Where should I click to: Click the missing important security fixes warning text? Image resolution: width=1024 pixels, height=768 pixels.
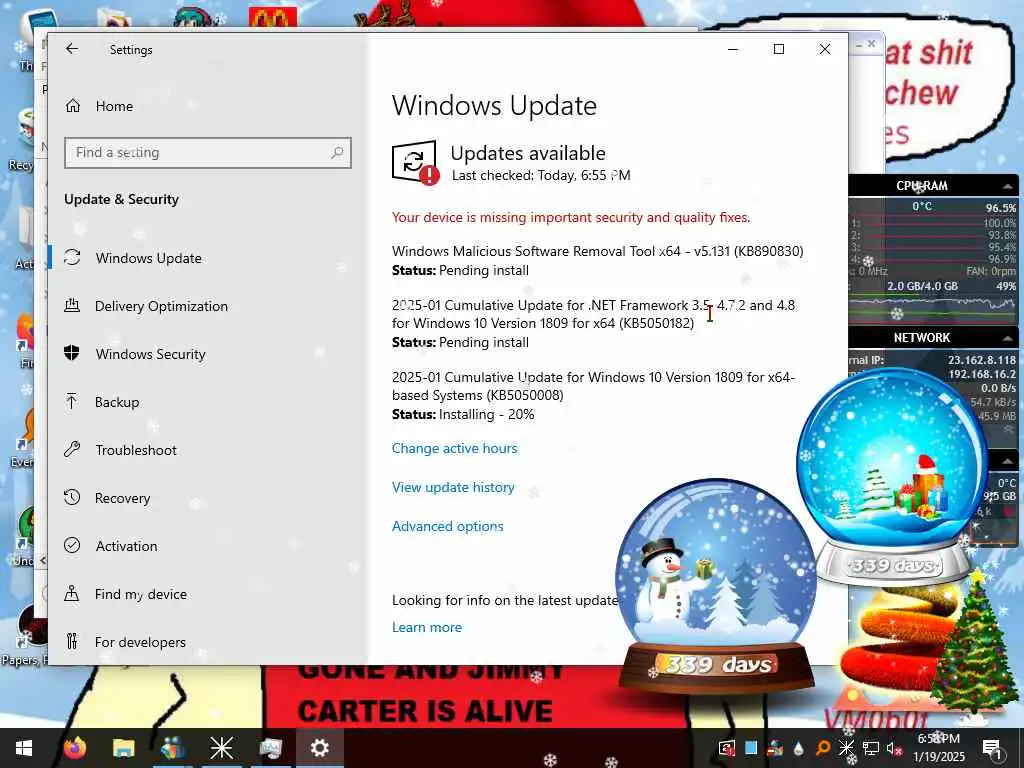(571, 217)
